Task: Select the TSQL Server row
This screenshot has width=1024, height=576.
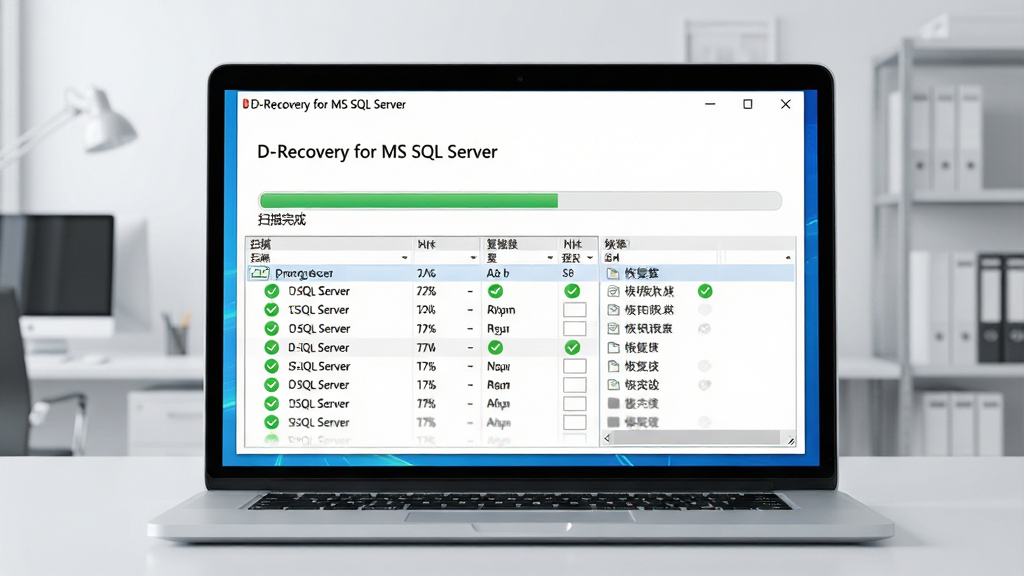Action: pos(423,310)
